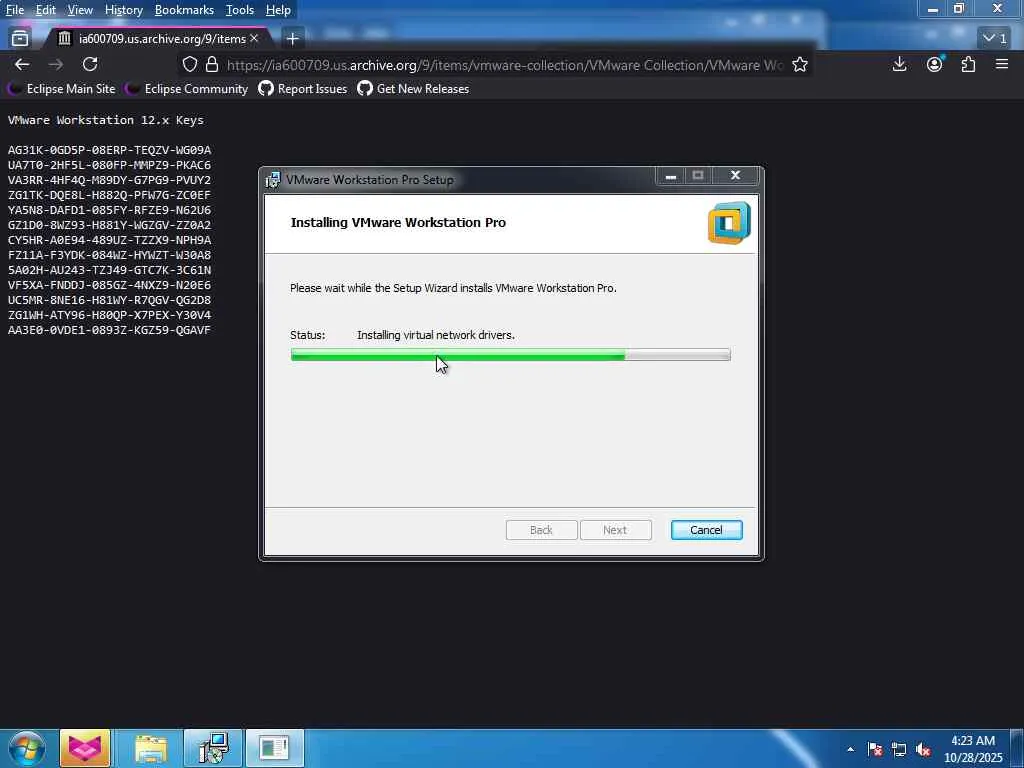Screen dimensions: 1024x768
Task: Close the ia600709.us.archive.org tab
Action: click(254, 39)
